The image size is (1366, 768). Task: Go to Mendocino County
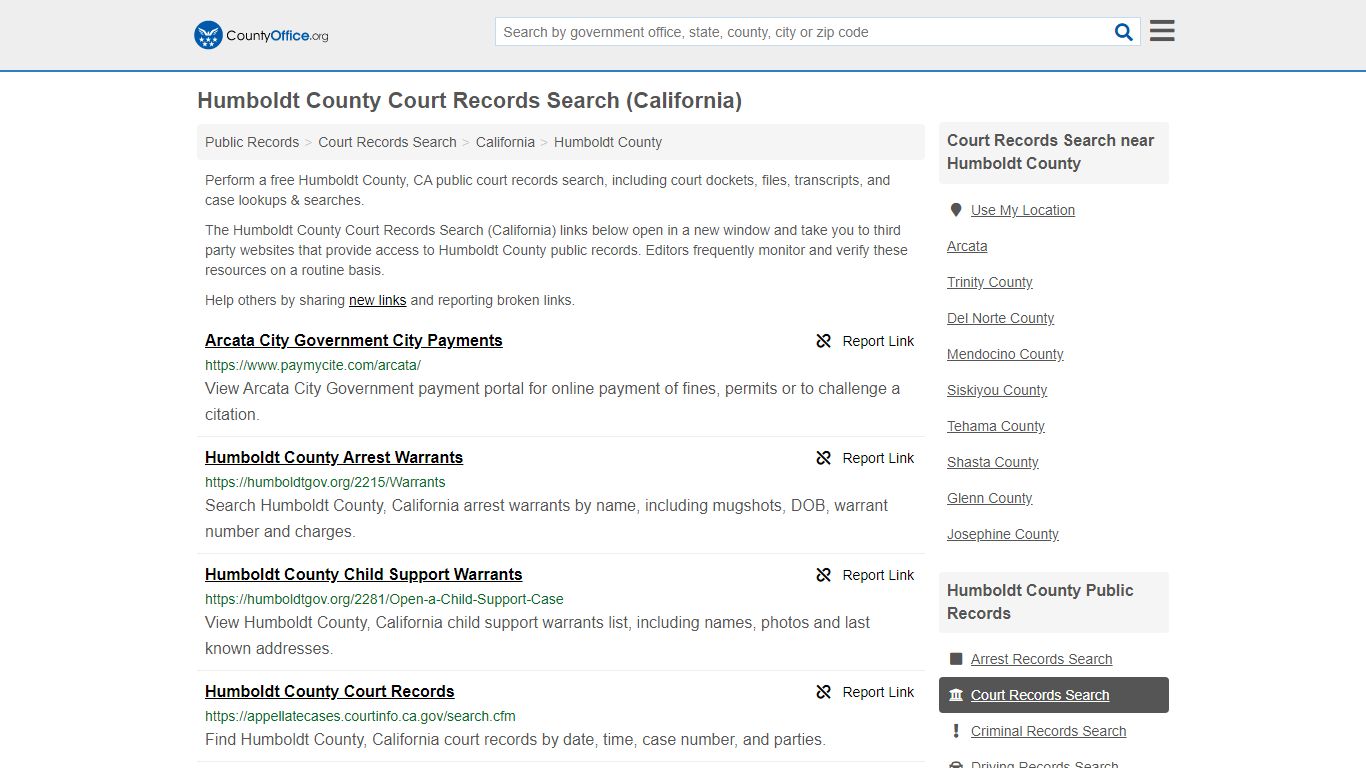[x=1005, y=354]
